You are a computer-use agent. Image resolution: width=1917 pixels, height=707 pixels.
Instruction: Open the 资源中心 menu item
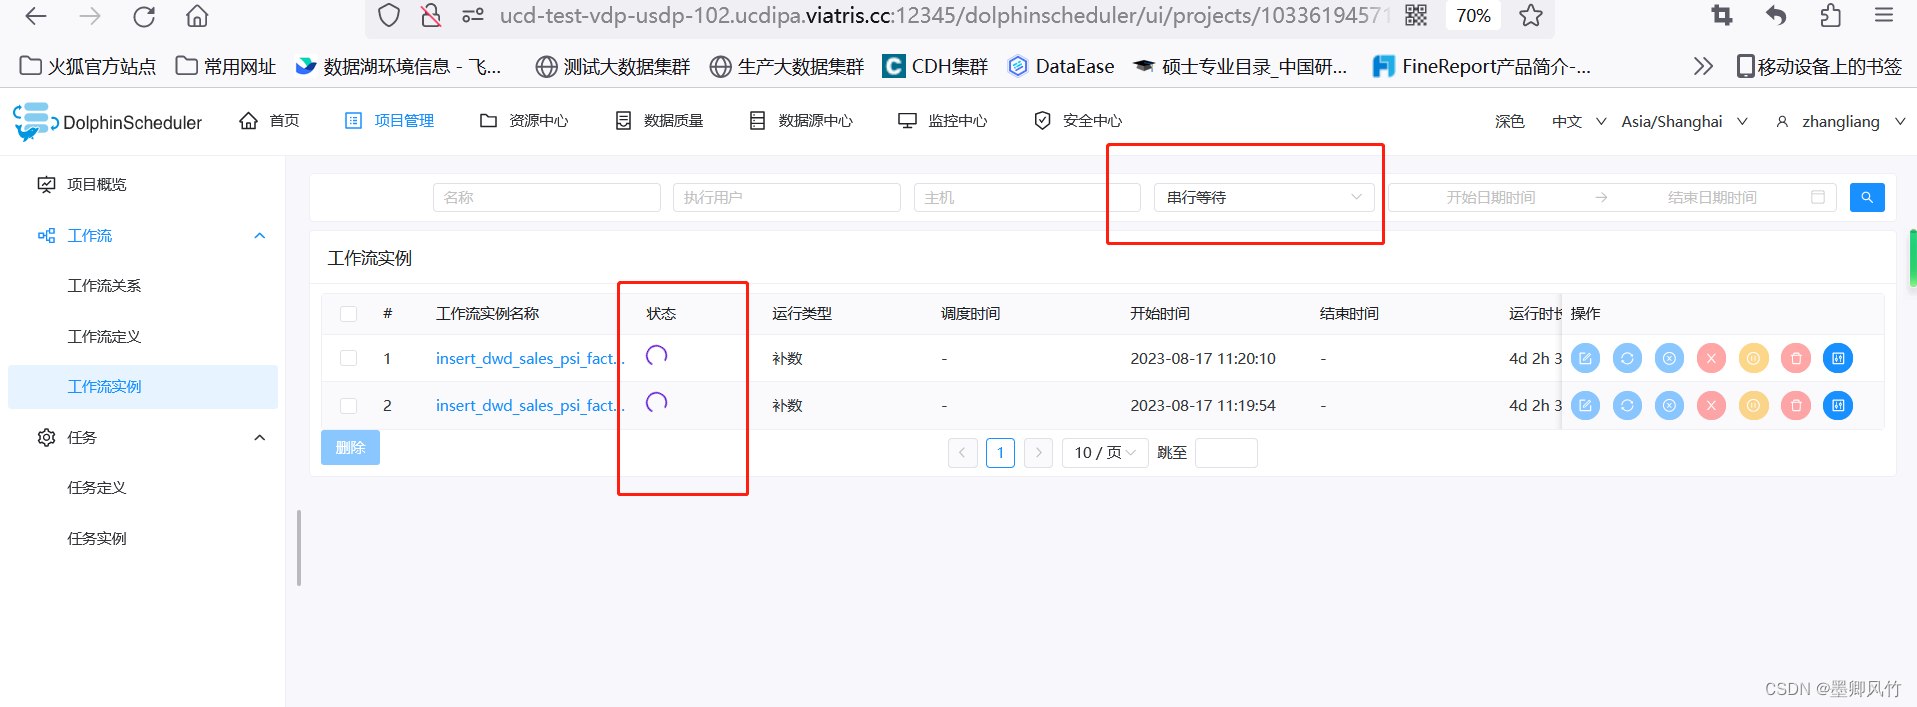tap(524, 121)
